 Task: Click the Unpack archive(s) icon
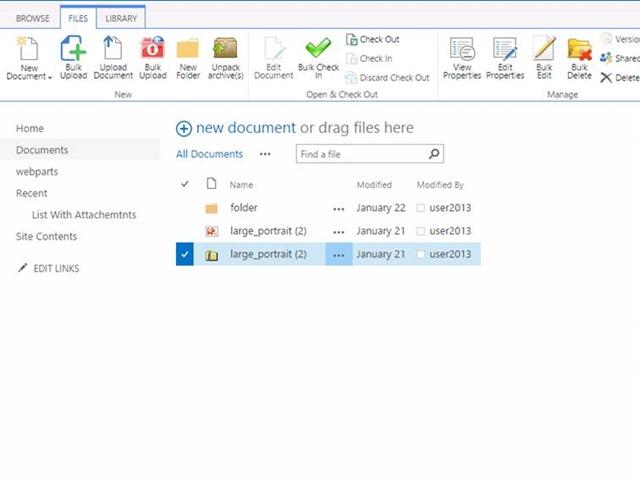(226, 50)
